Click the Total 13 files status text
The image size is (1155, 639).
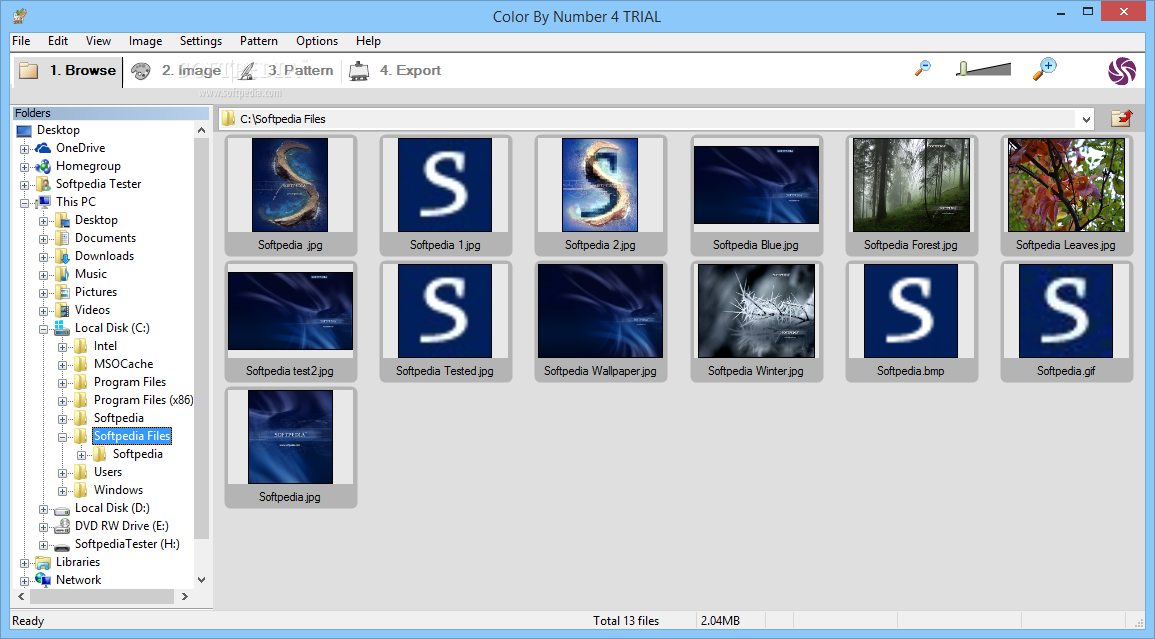pyautogui.click(x=626, y=621)
